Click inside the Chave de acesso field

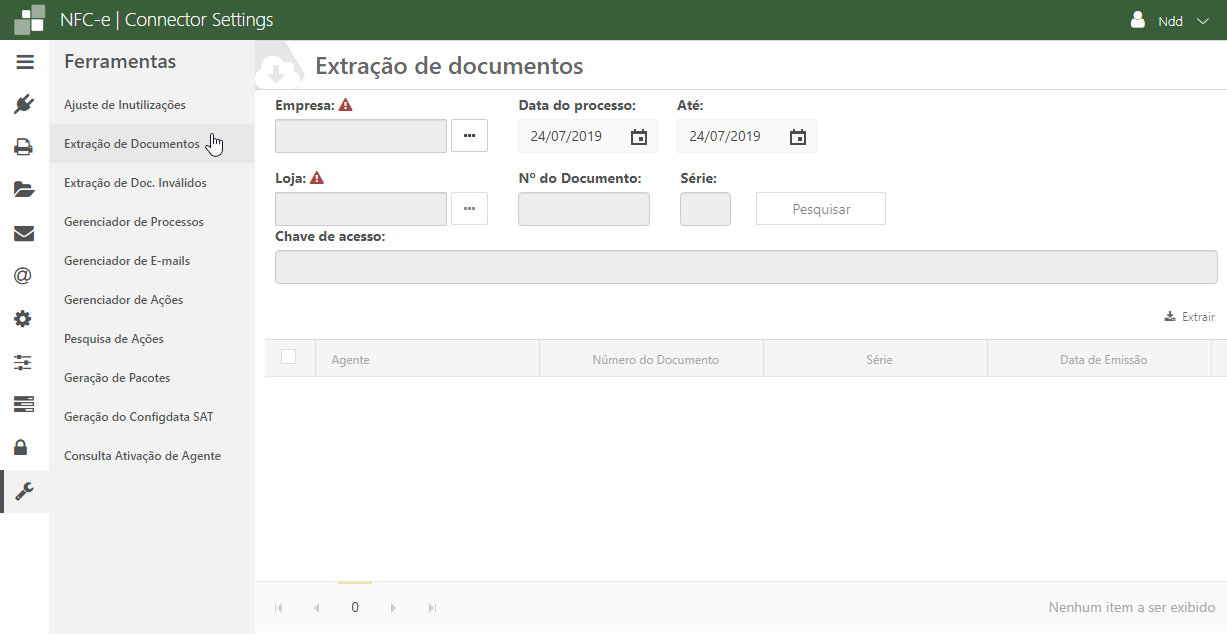point(745,267)
